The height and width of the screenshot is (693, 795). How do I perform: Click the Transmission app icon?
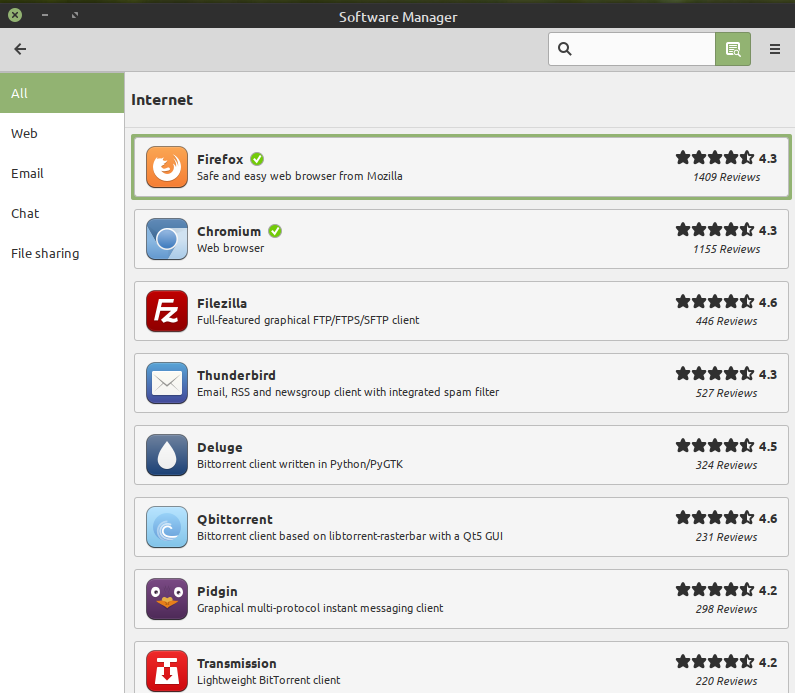point(166,670)
